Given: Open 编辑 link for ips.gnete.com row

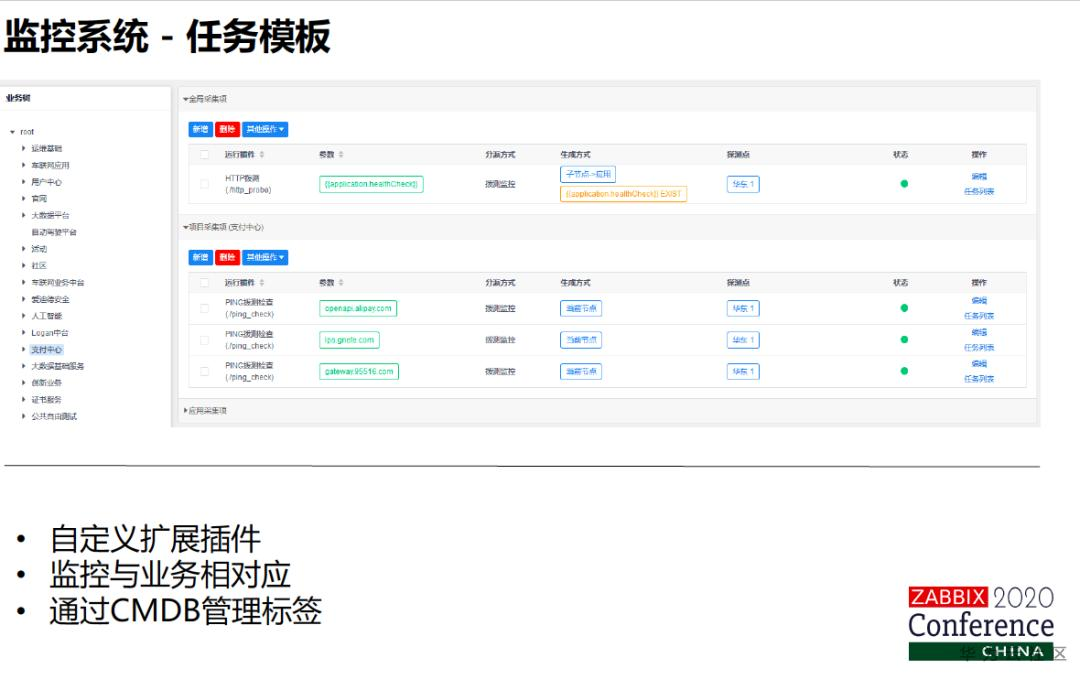Looking at the screenshot, I should coord(979,332).
